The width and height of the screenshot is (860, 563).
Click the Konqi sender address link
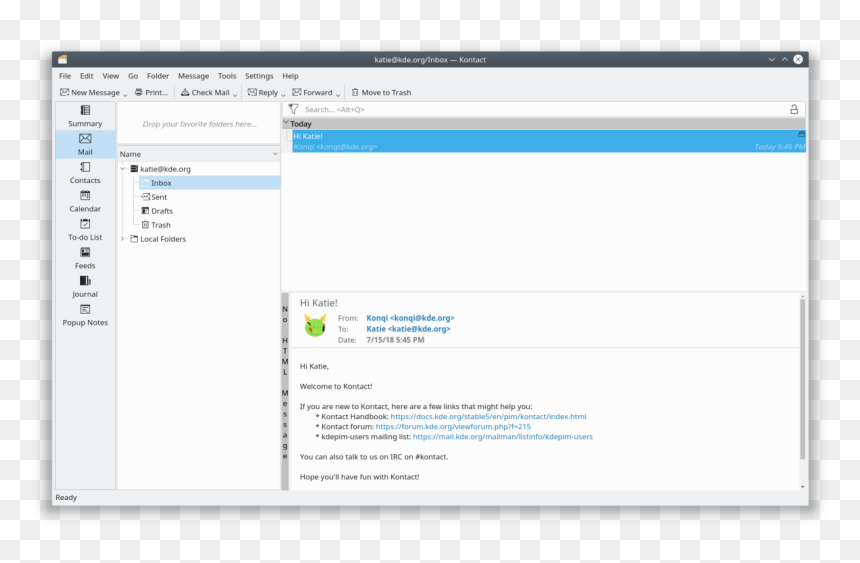(410, 318)
